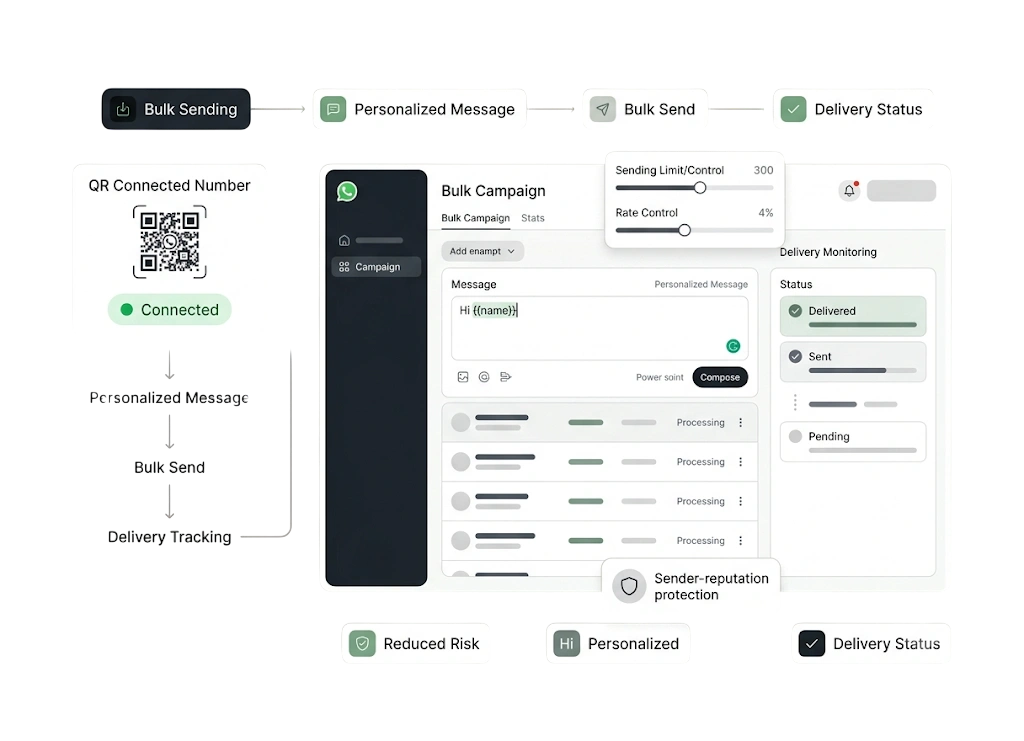Image resolution: width=1024 pixels, height=741 pixels.
Task: Select the Sent status card
Action: [853, 362]
